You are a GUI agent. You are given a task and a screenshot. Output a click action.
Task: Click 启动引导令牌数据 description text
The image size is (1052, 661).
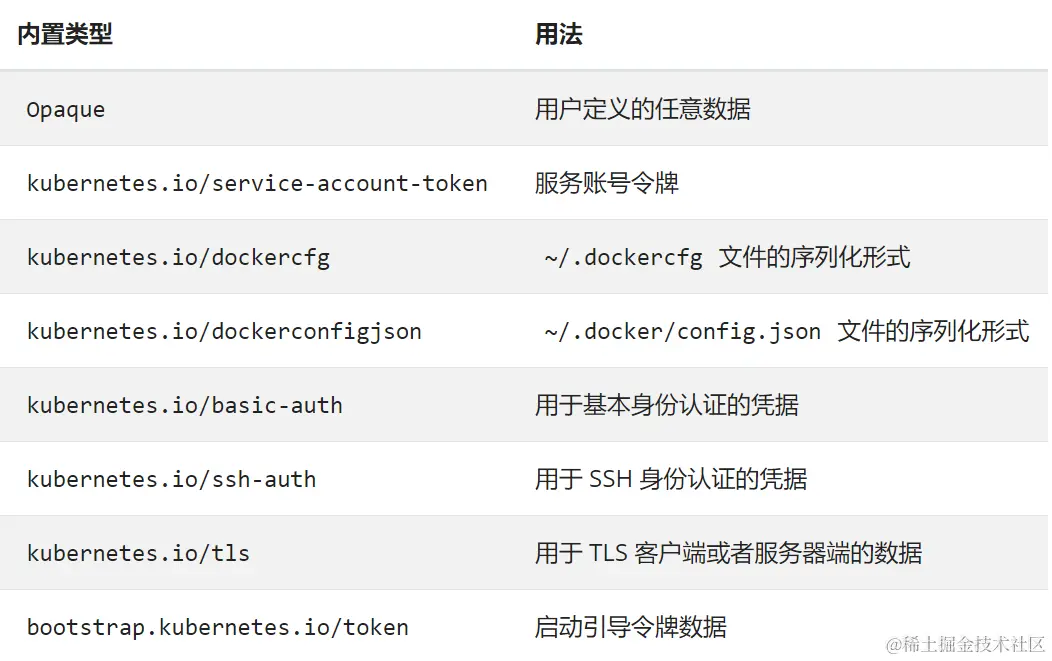[630, 627]
